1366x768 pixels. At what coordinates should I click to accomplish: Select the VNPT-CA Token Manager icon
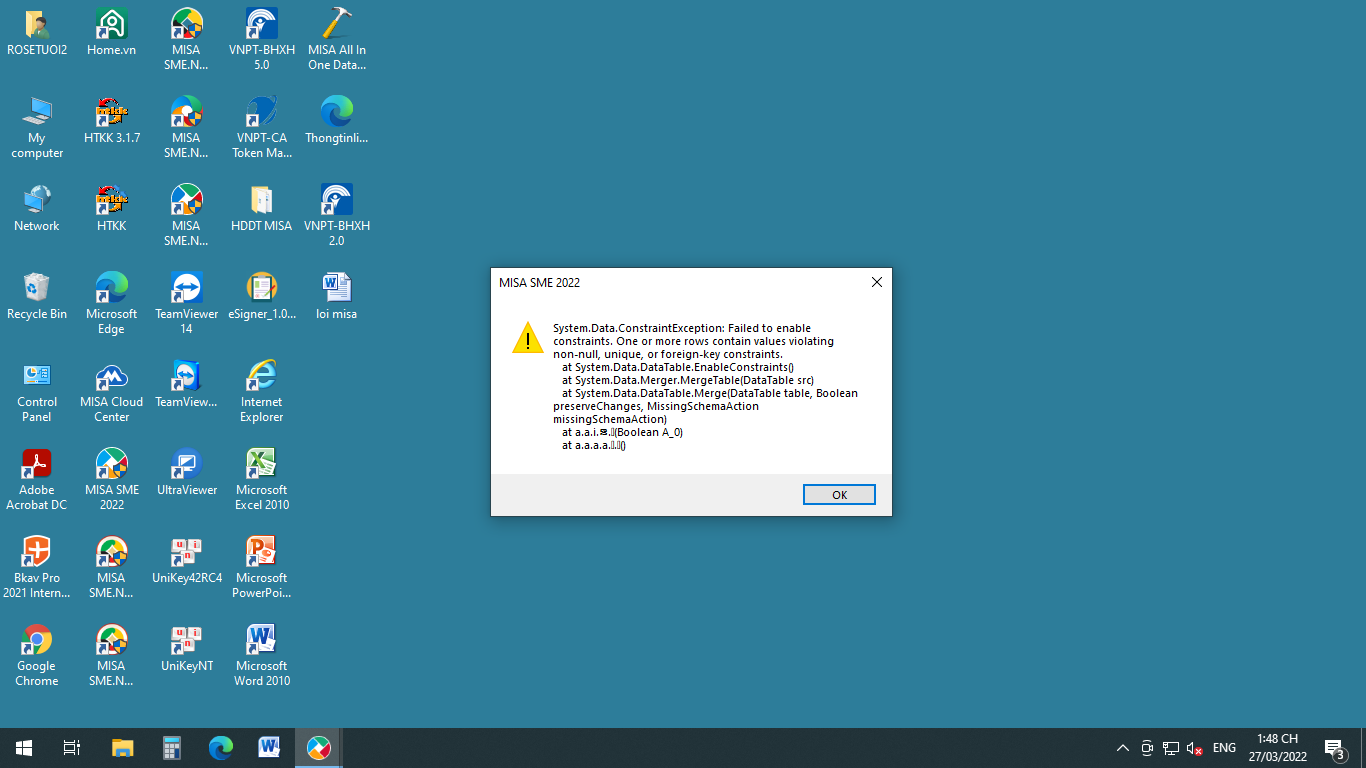click(x=262, y=128)
